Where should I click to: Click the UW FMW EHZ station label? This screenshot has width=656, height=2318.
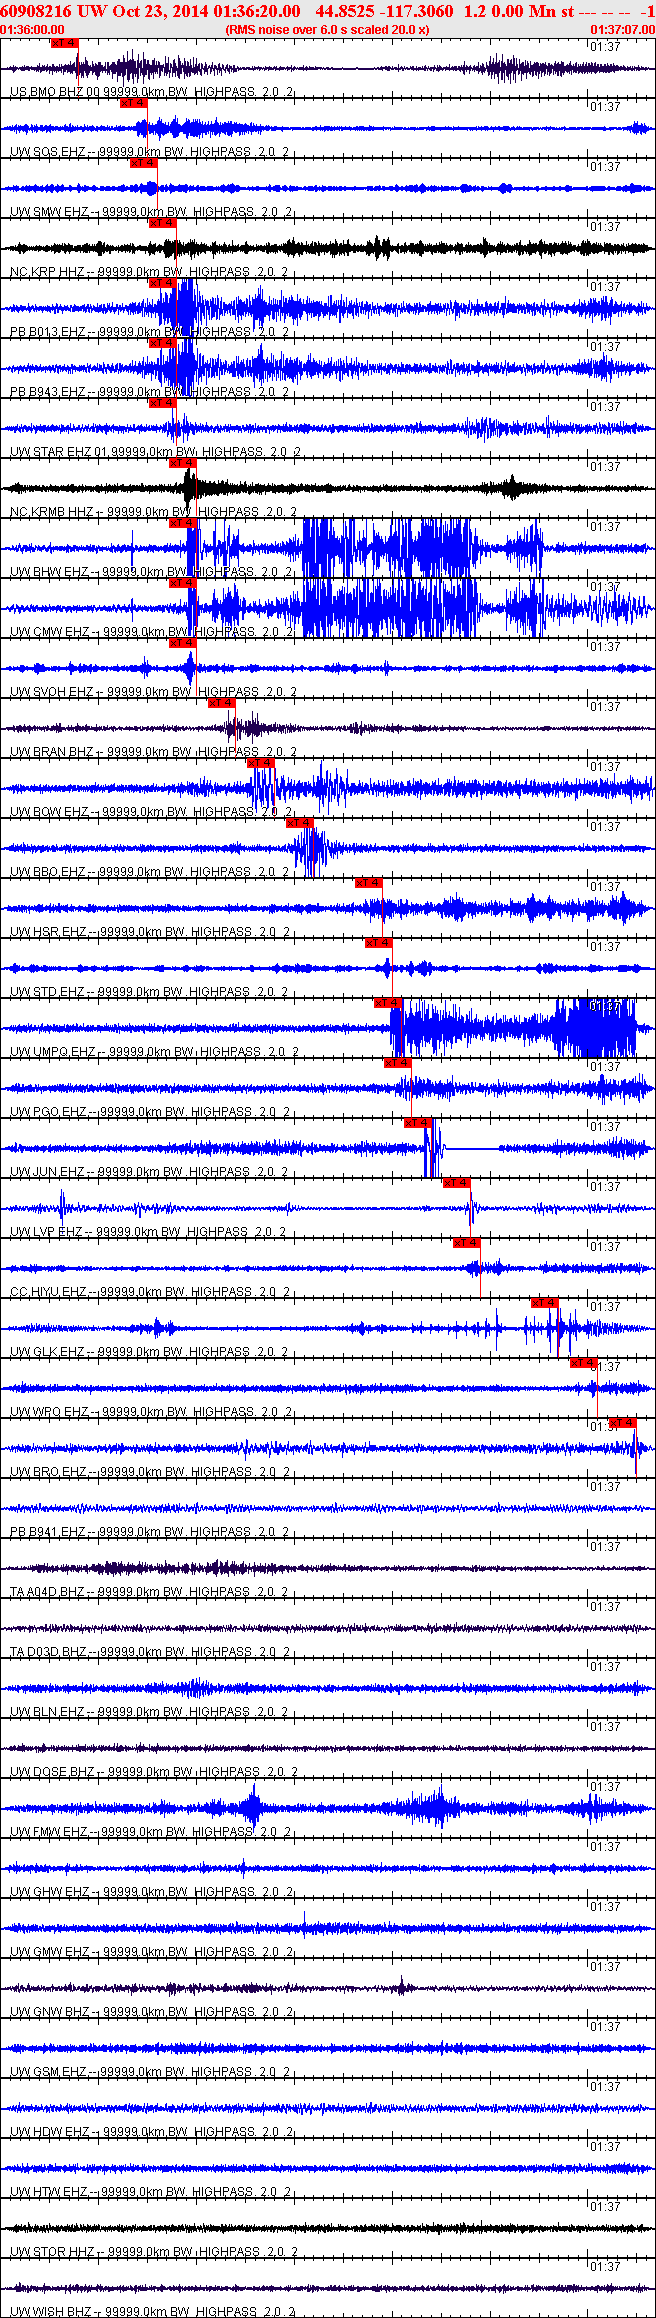152,1832
